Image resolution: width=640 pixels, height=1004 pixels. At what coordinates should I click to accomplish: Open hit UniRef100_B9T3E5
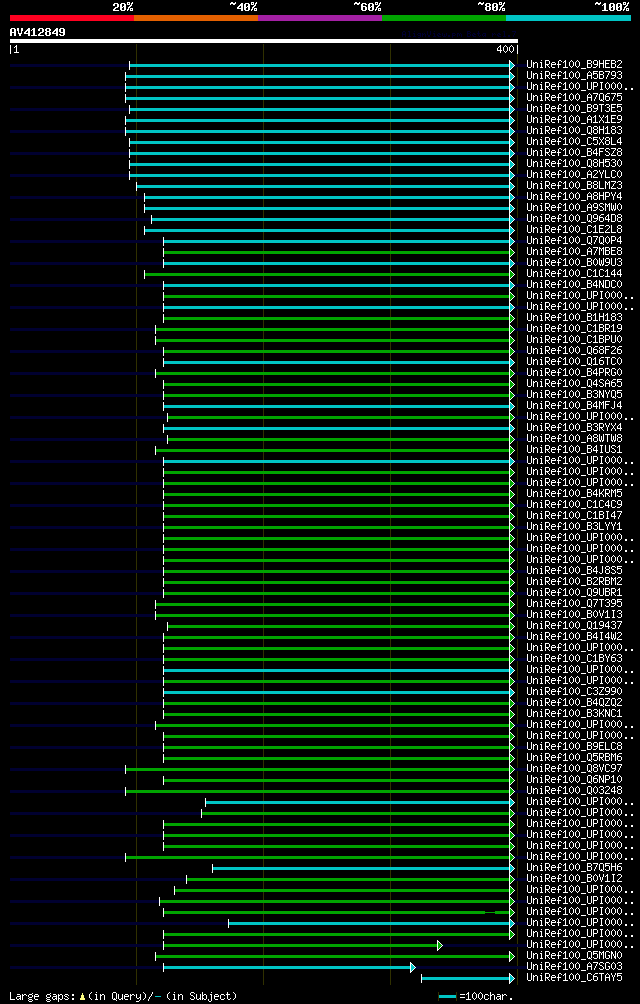pyautogui.click(x=573, y=108)
